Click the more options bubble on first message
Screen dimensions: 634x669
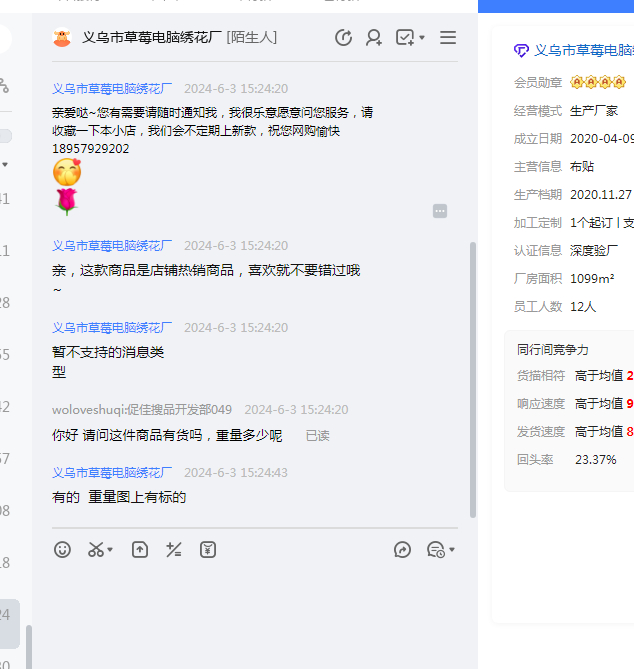click(440, 211)
